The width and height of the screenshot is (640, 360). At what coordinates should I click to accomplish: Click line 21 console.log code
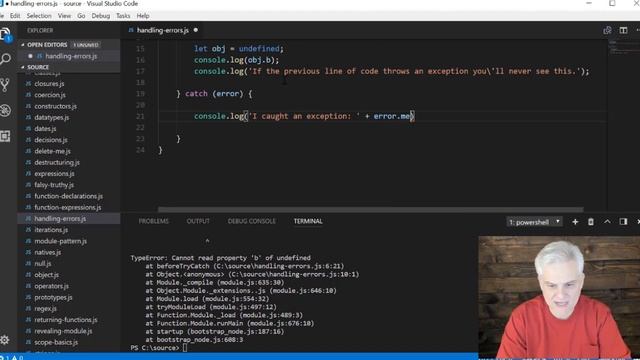[304, 116]
